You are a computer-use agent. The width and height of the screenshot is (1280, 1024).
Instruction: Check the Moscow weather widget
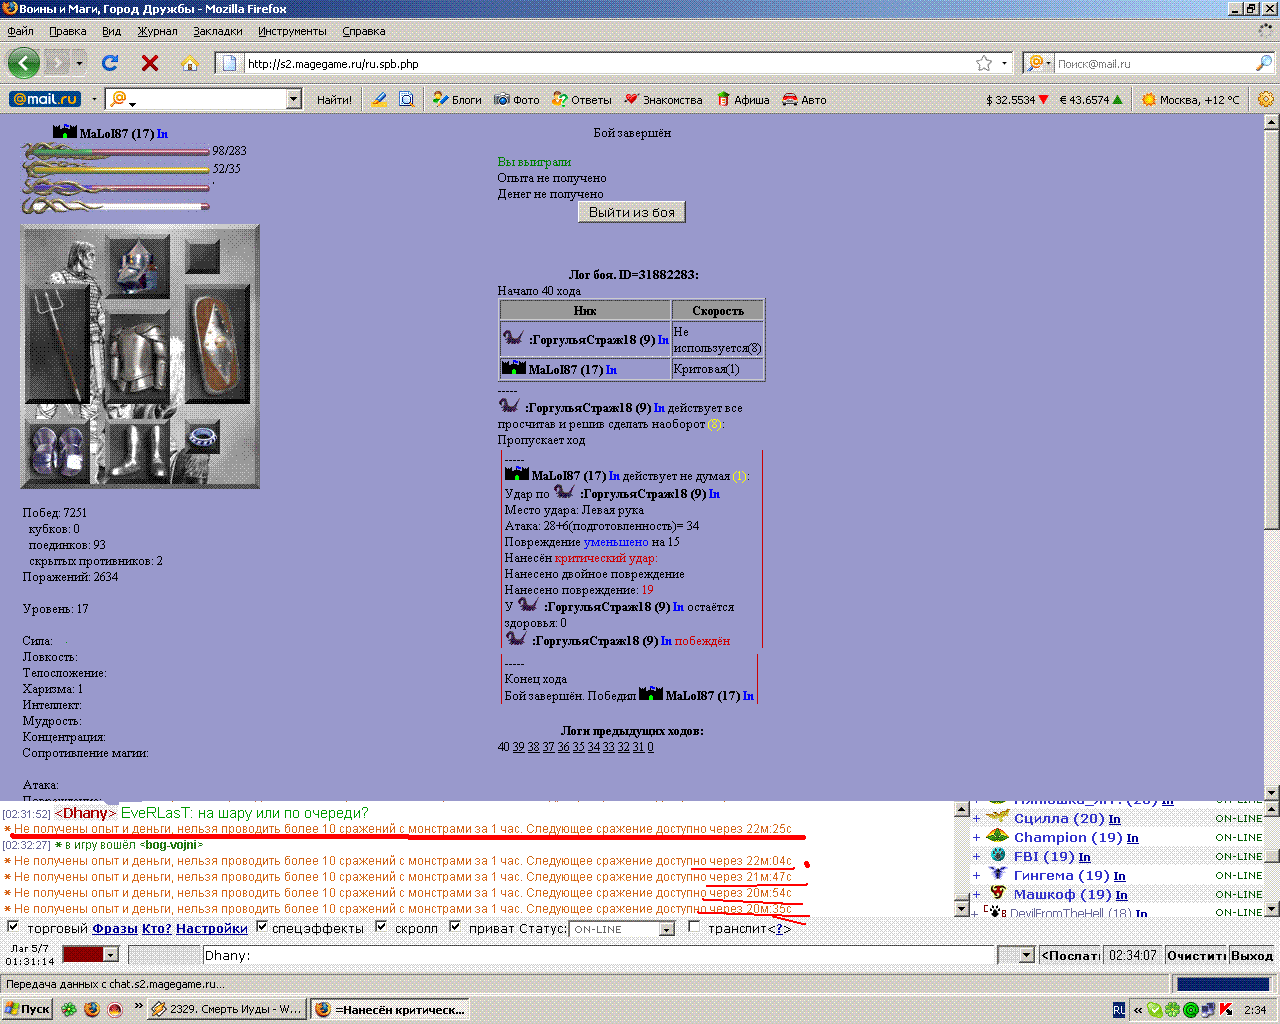(x=1190, y=99)
